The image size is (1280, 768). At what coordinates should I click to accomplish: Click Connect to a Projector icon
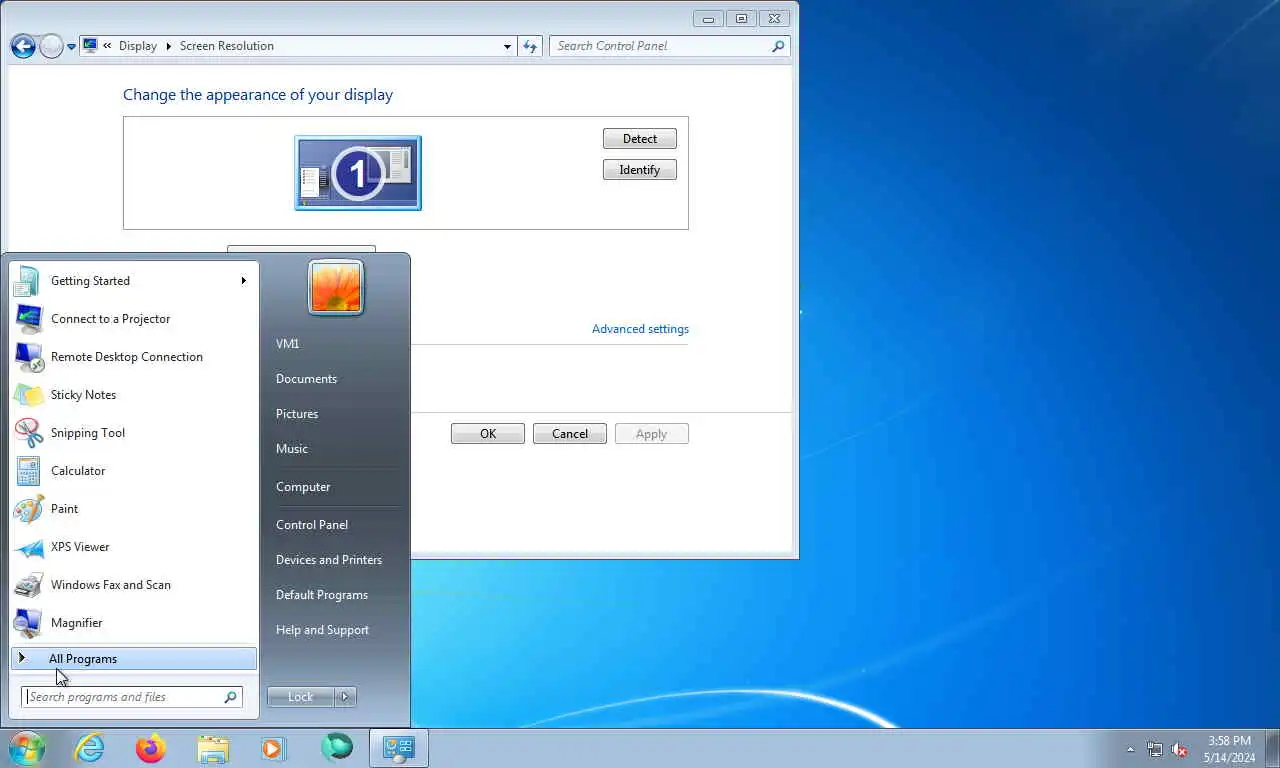[x=27, y=319]
